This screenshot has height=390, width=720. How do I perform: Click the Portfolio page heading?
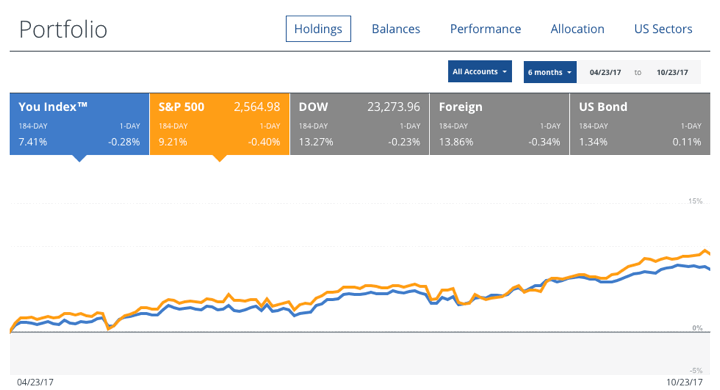63,29
